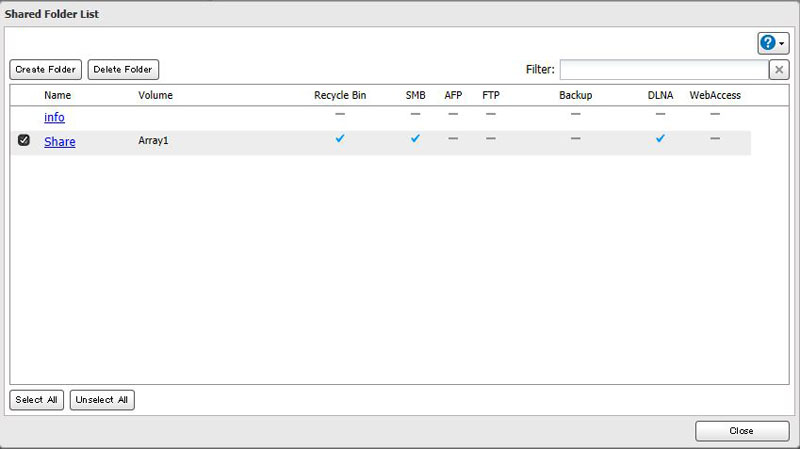Click the Recycle Bin column header
800x449 pixels.
click(x=340, y=95)
